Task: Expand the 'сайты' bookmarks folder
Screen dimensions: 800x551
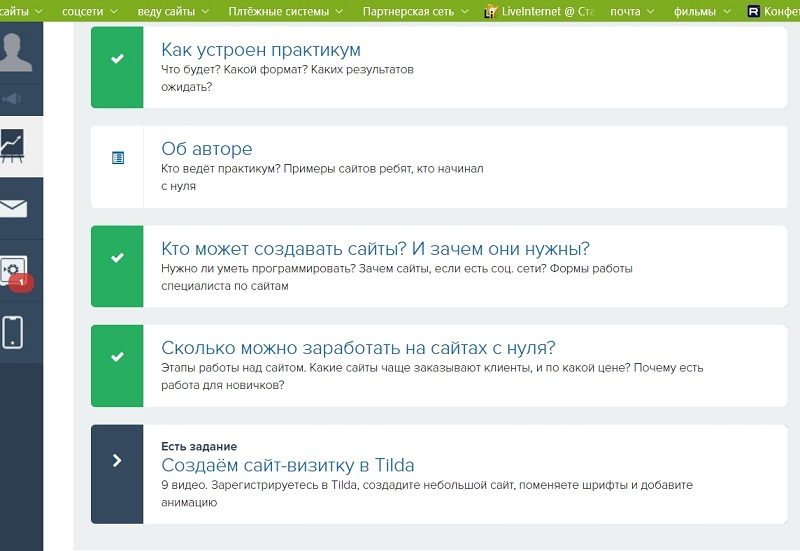Action: click(21, 11)
